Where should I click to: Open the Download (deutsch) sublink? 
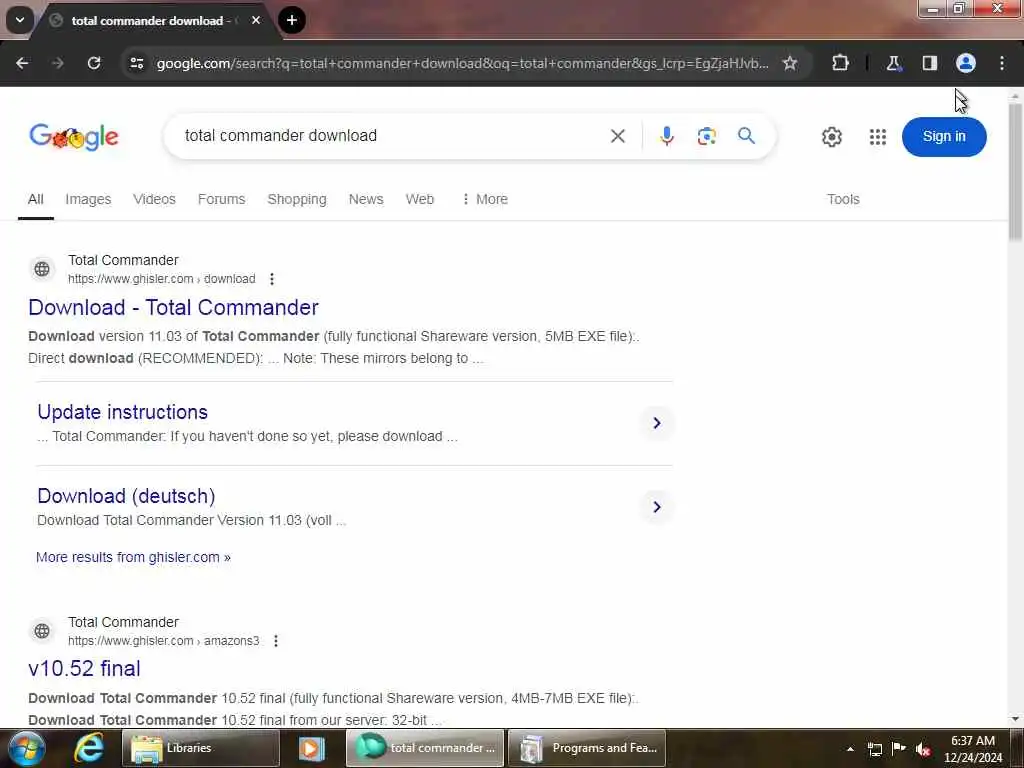click(126, 496)
